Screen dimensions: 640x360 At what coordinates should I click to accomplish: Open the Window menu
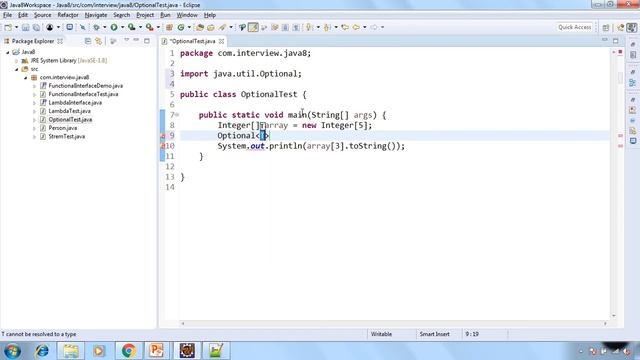point(187,15)
